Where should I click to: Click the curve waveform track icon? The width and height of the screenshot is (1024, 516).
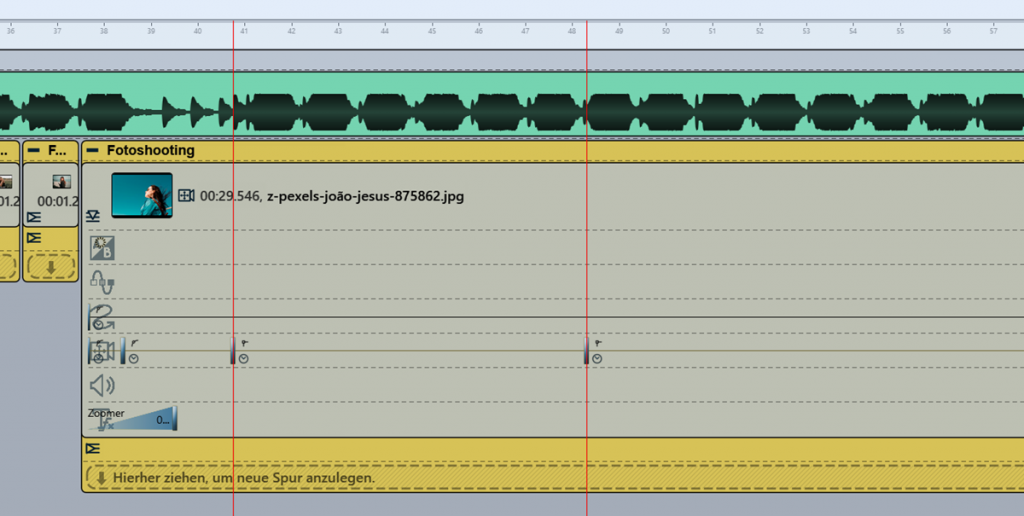[102, 283]
